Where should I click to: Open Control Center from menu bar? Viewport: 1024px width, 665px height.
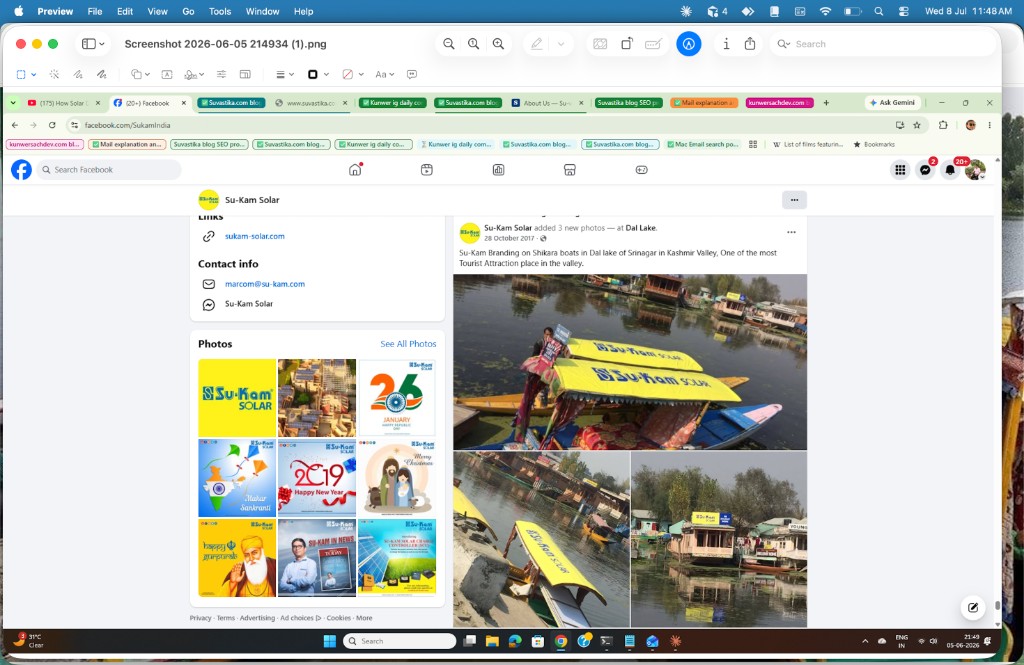click(904, 11)
